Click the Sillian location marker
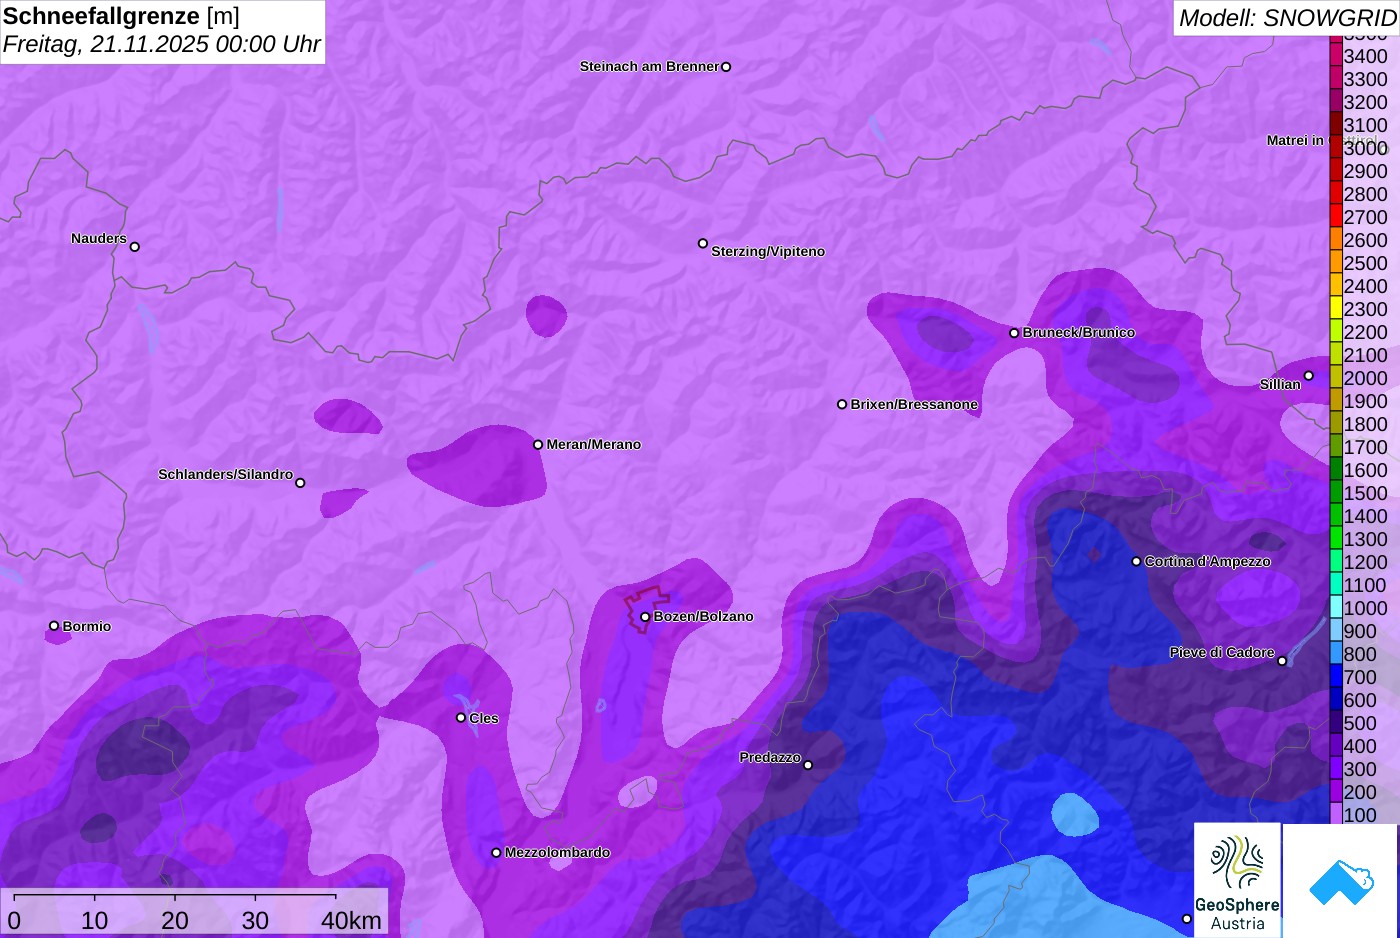The image size is (1400, 938). click(1308, 376)
